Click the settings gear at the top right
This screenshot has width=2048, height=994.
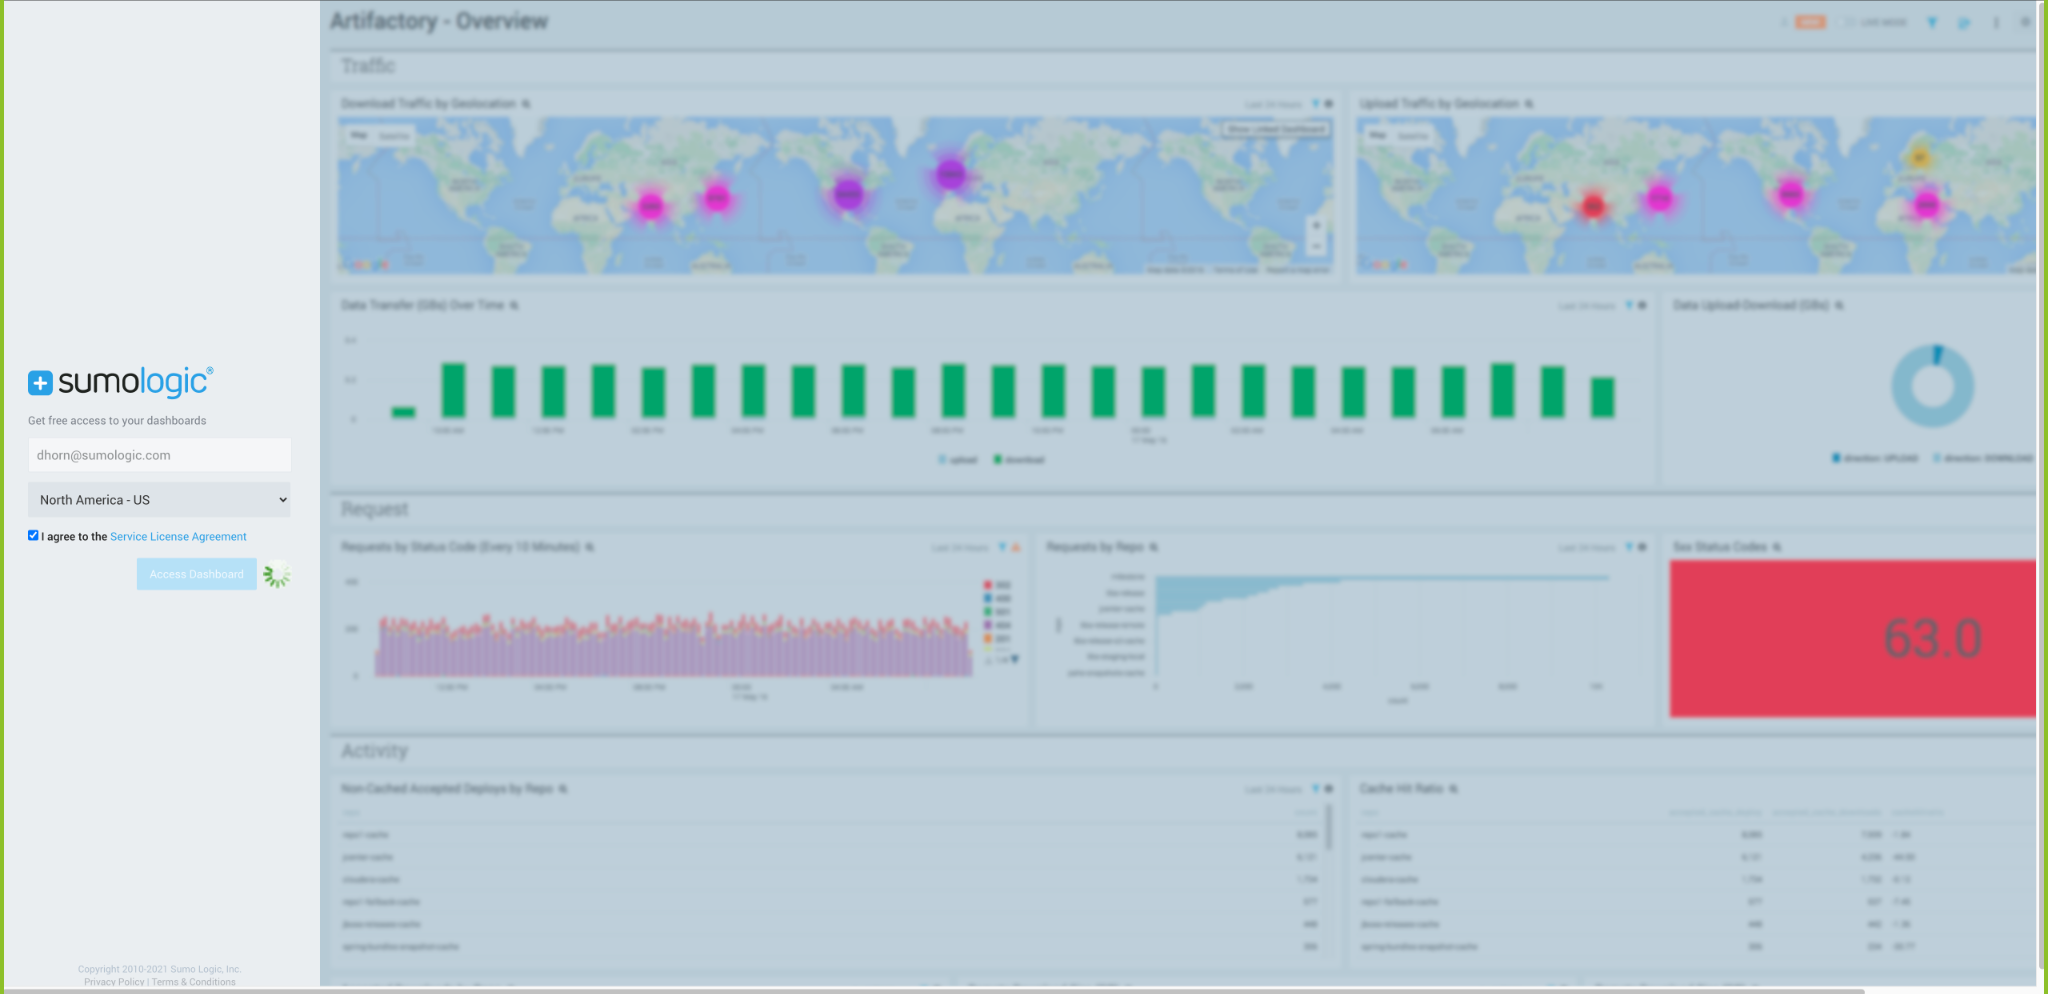click(2027, 22)
